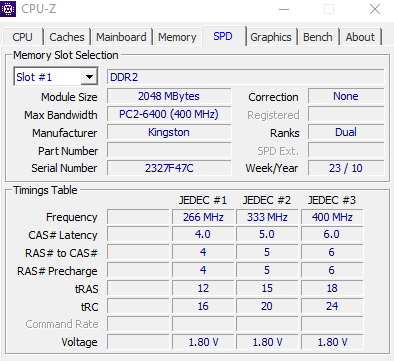Image resolution: width=394 pixels, height=361 pixels.
Task: Click the Week/Year value 23 / 10
Action: coord(346,168)
